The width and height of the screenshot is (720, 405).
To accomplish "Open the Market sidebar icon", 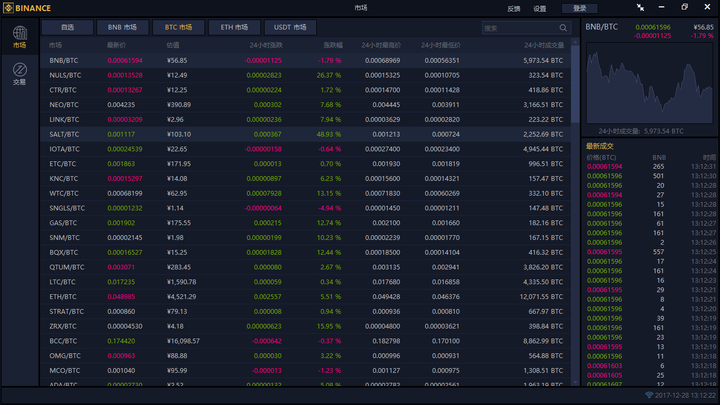I will tap(20, 37).
